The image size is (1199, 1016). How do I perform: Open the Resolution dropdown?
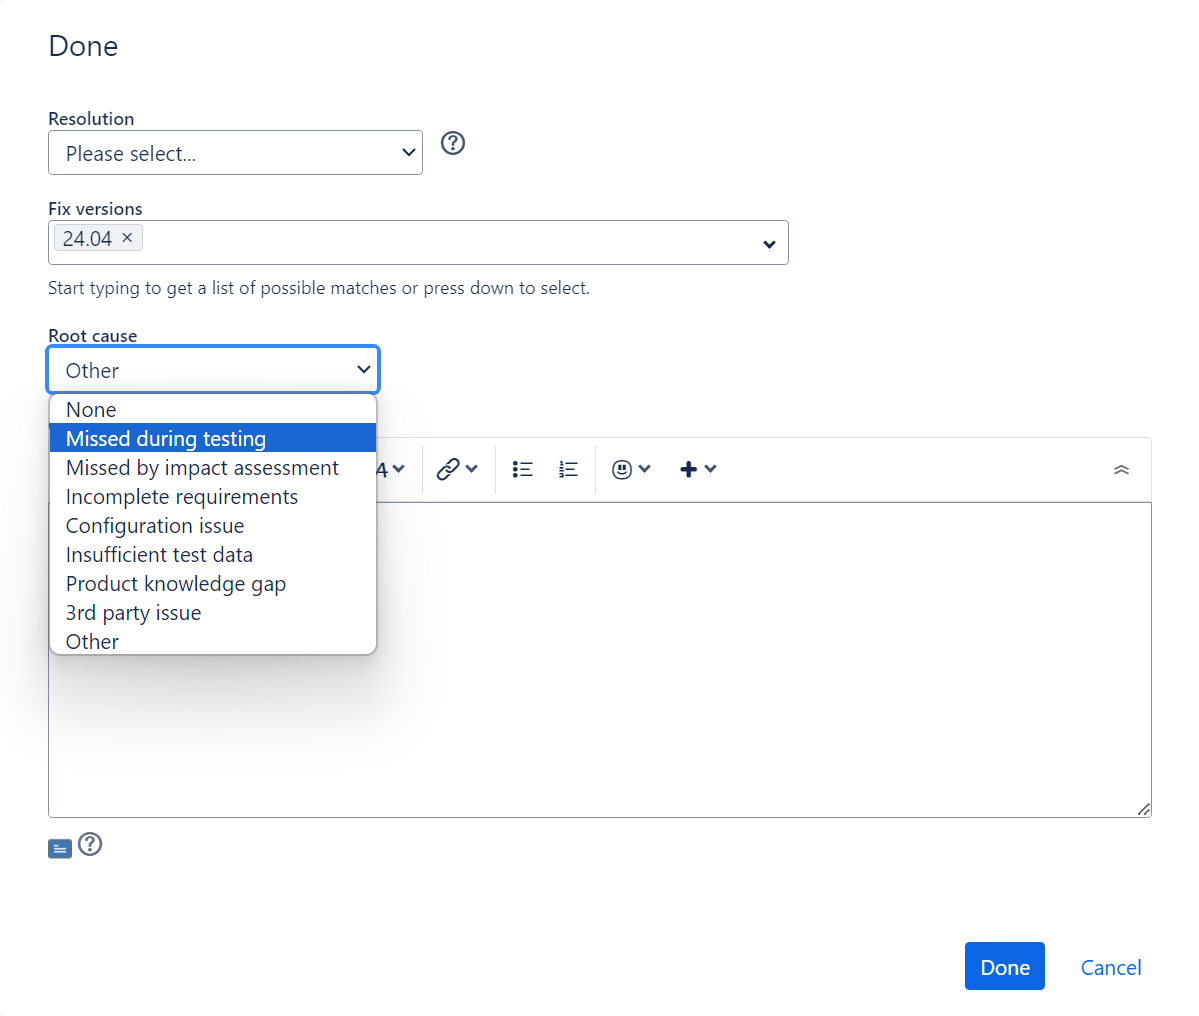(235, 152)
